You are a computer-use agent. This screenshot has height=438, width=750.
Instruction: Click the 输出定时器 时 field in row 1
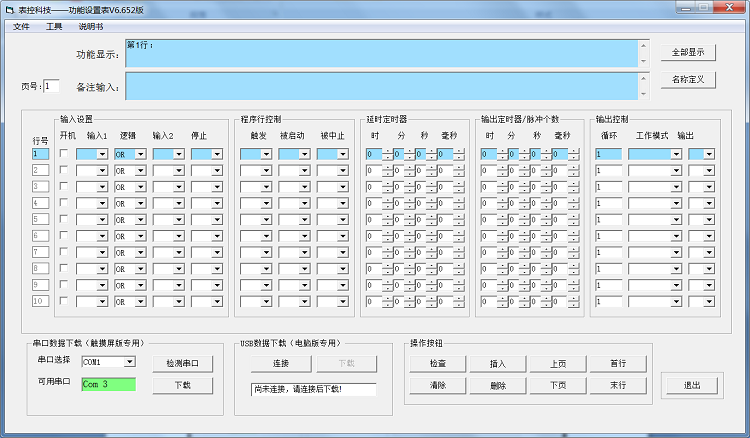[x=488, y=154]
